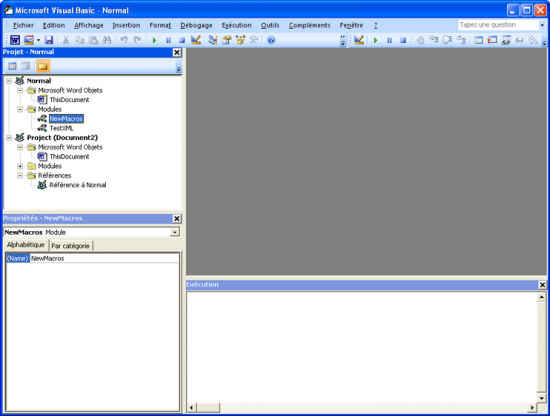Click the Cut scissors icon

pyautogui.click(x=66, y=40)
